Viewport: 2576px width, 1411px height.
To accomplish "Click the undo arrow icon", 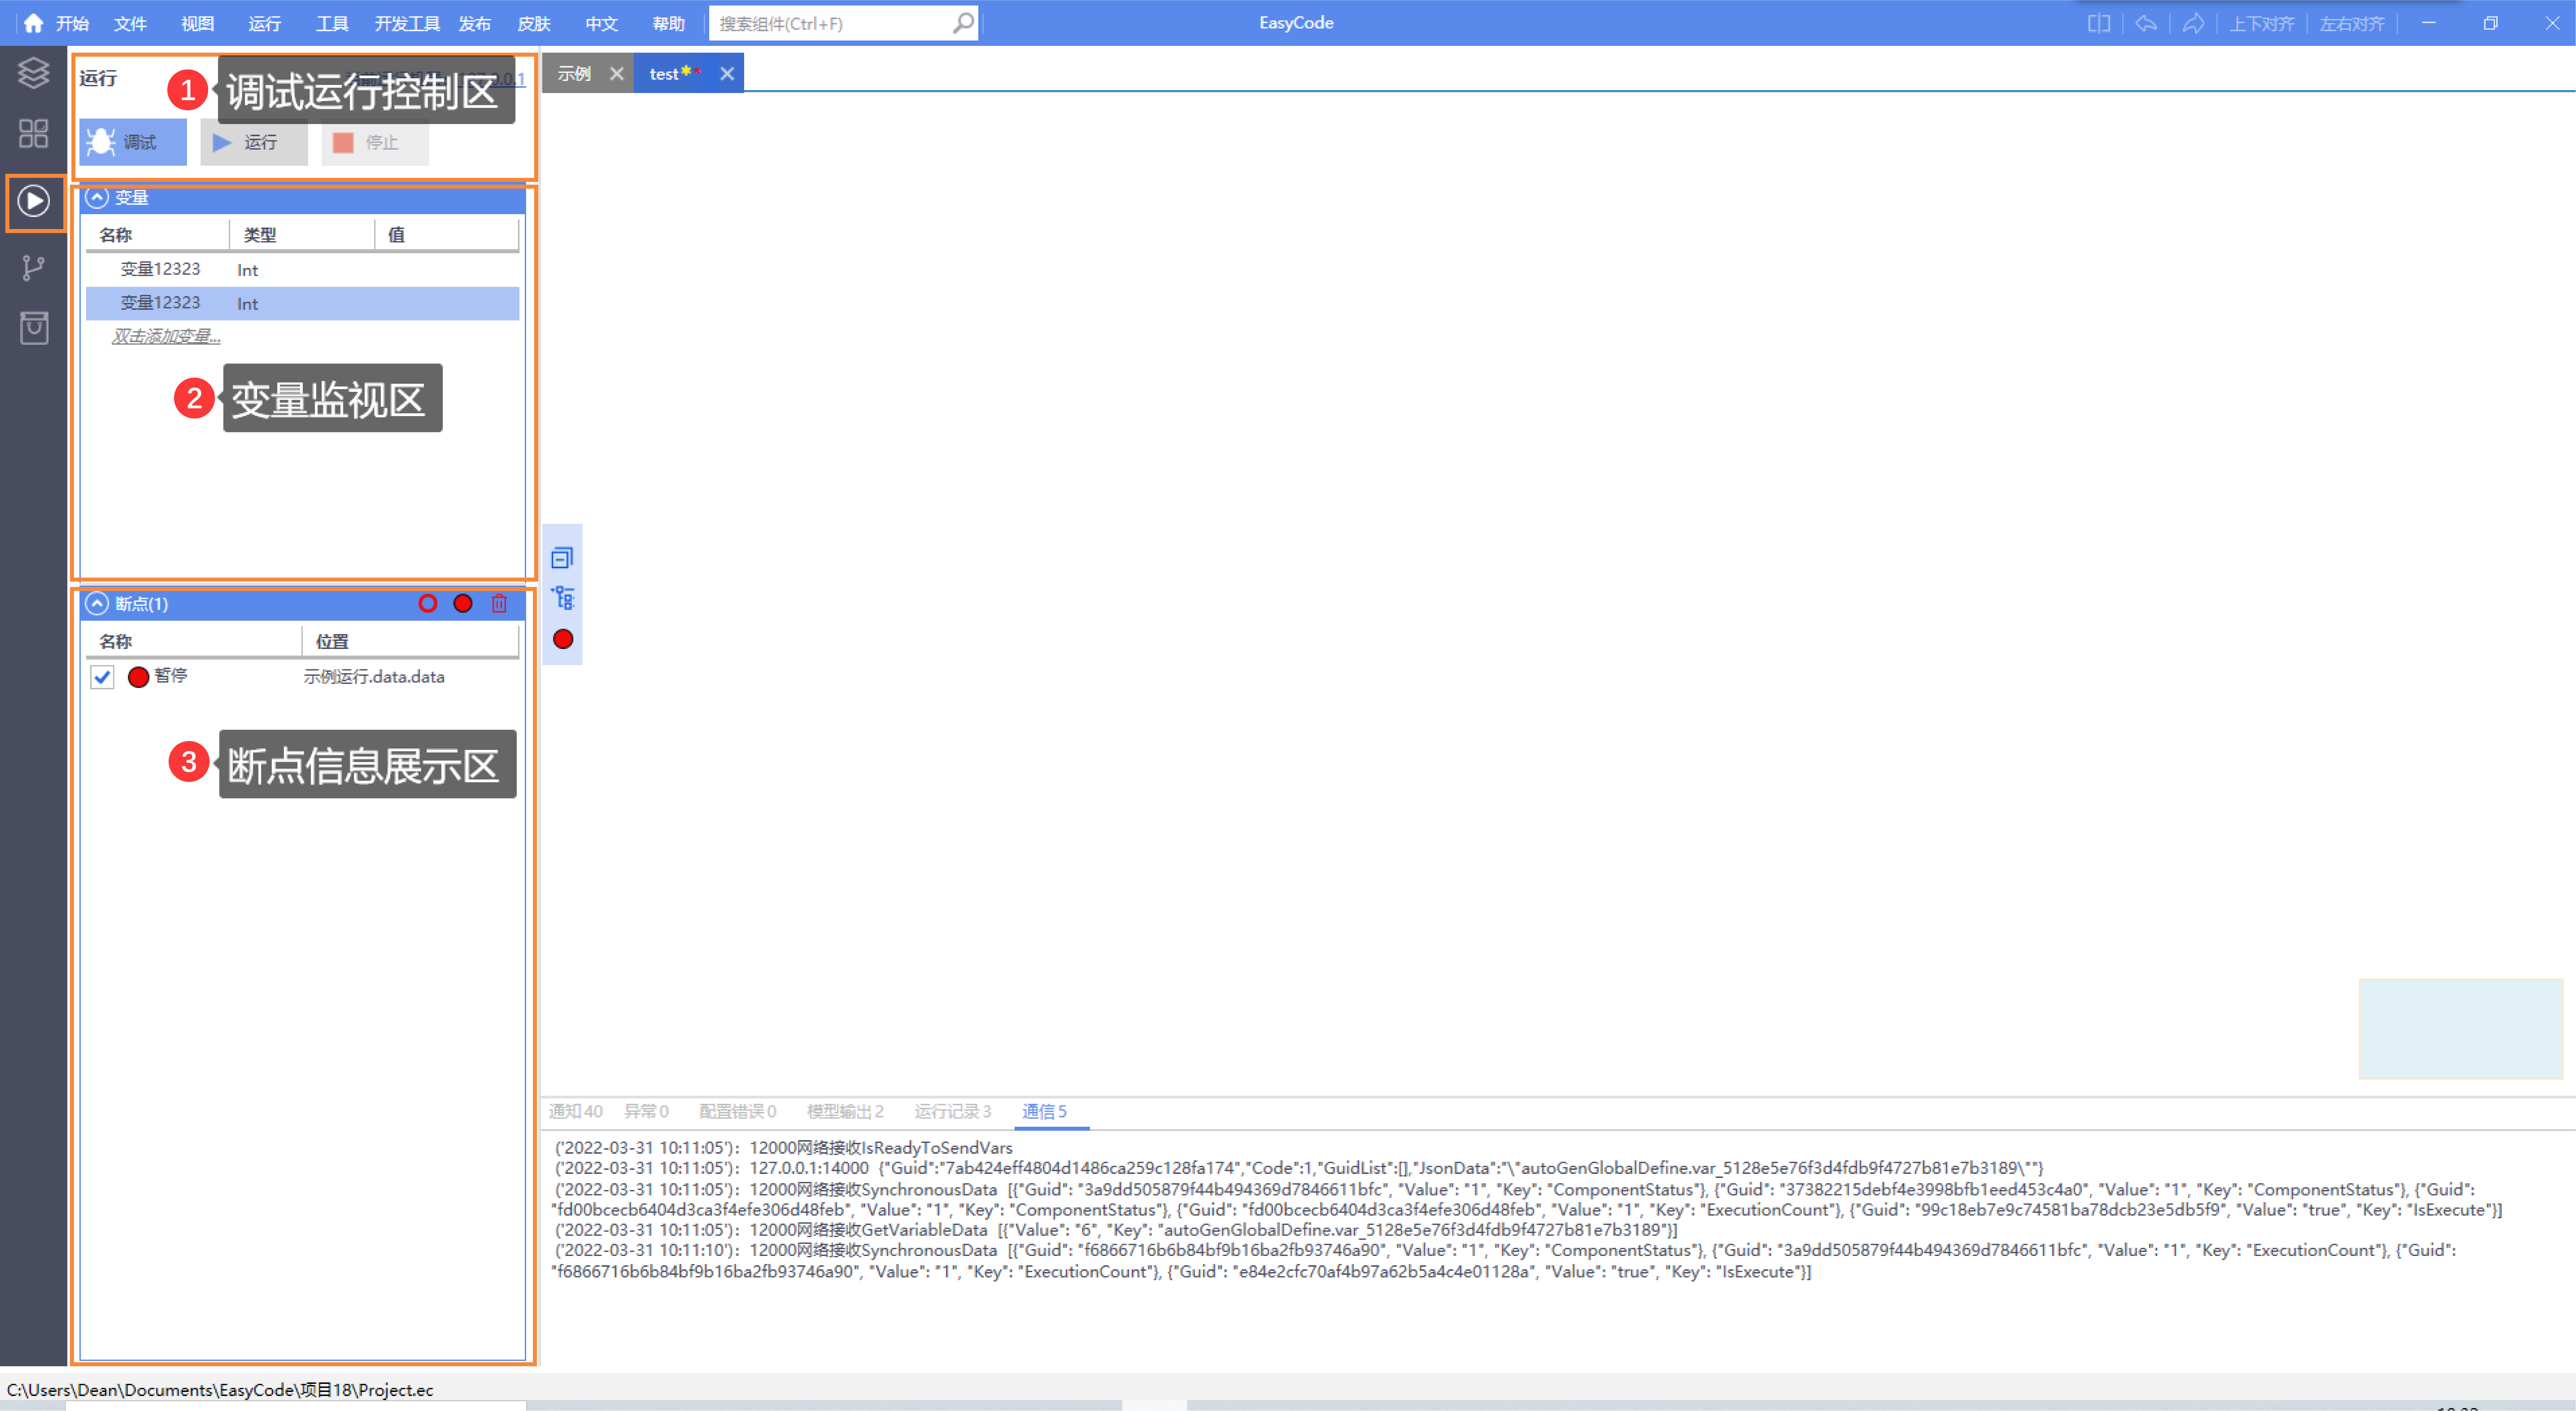I will pos(2146,23).
